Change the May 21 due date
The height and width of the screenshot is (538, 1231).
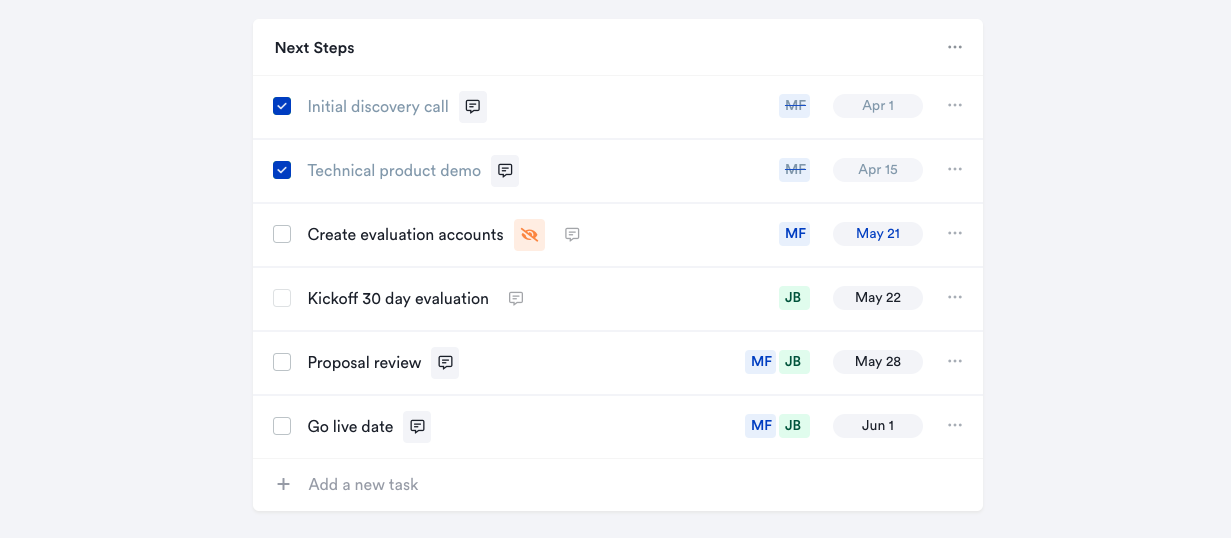click(x=878, y=234)
